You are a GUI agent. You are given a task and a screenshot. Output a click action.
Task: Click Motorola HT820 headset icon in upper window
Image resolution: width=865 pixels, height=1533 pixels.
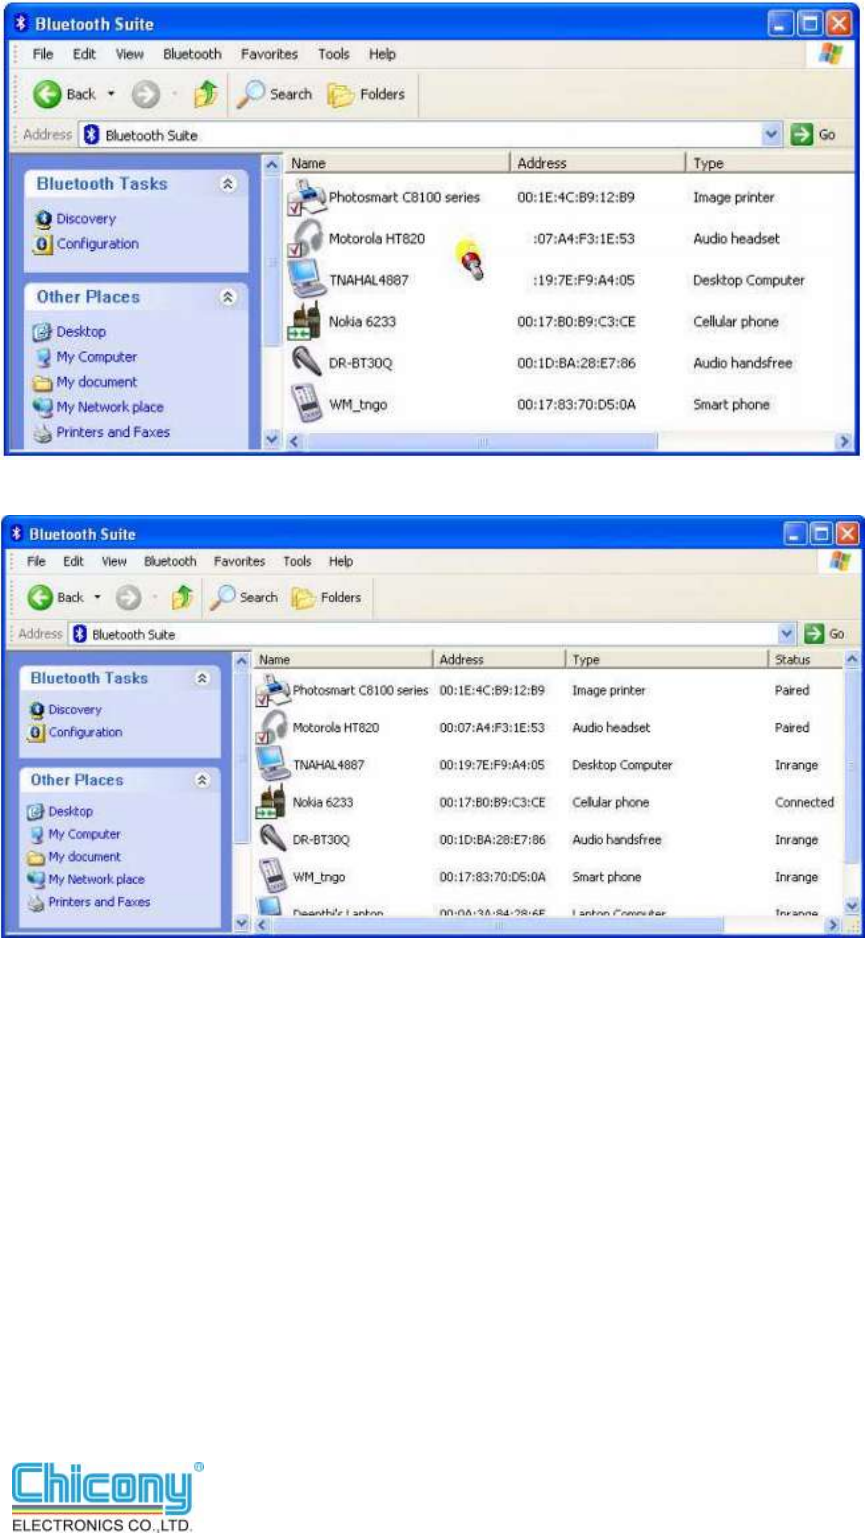[x=306, y=239]
